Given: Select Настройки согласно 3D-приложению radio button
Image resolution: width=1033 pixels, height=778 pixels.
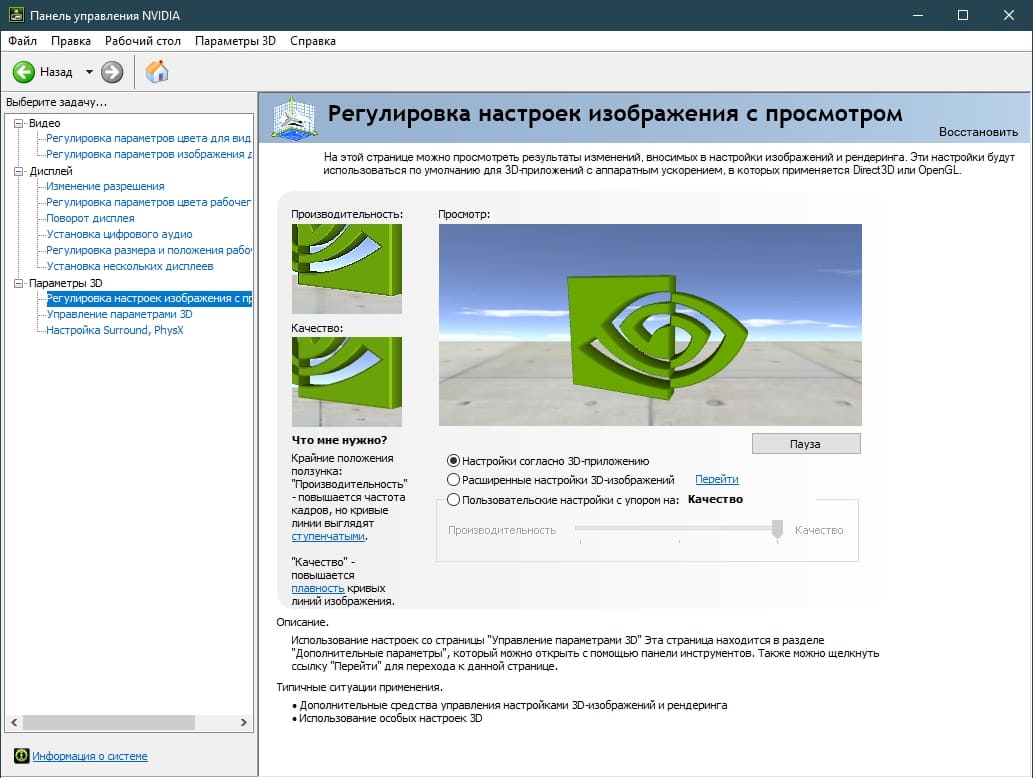Looking at the screenshot, I should [x=453, y=461].
